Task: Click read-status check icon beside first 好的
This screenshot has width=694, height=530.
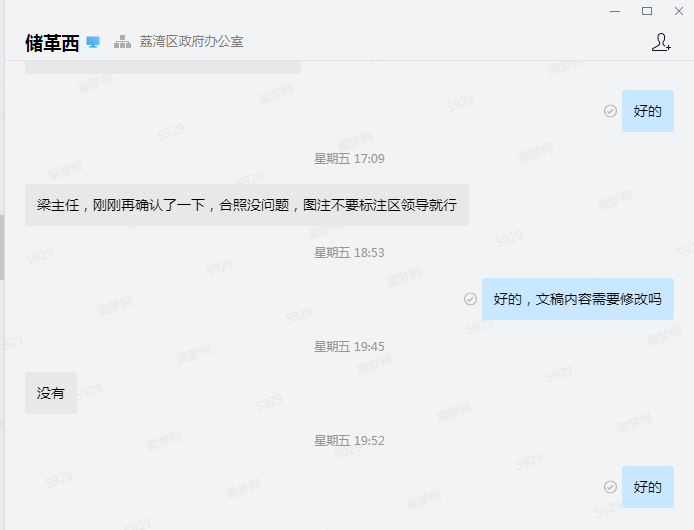Action: (610, 111)
